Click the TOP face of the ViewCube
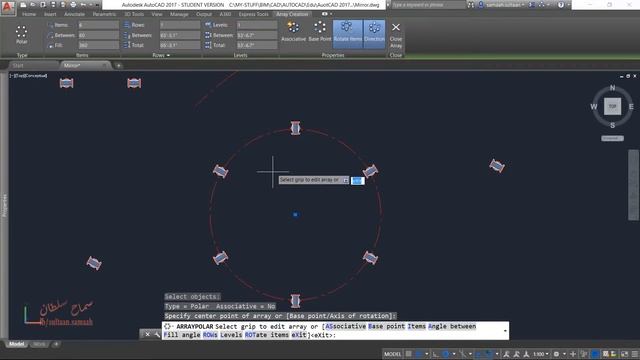 pos(612,106)
